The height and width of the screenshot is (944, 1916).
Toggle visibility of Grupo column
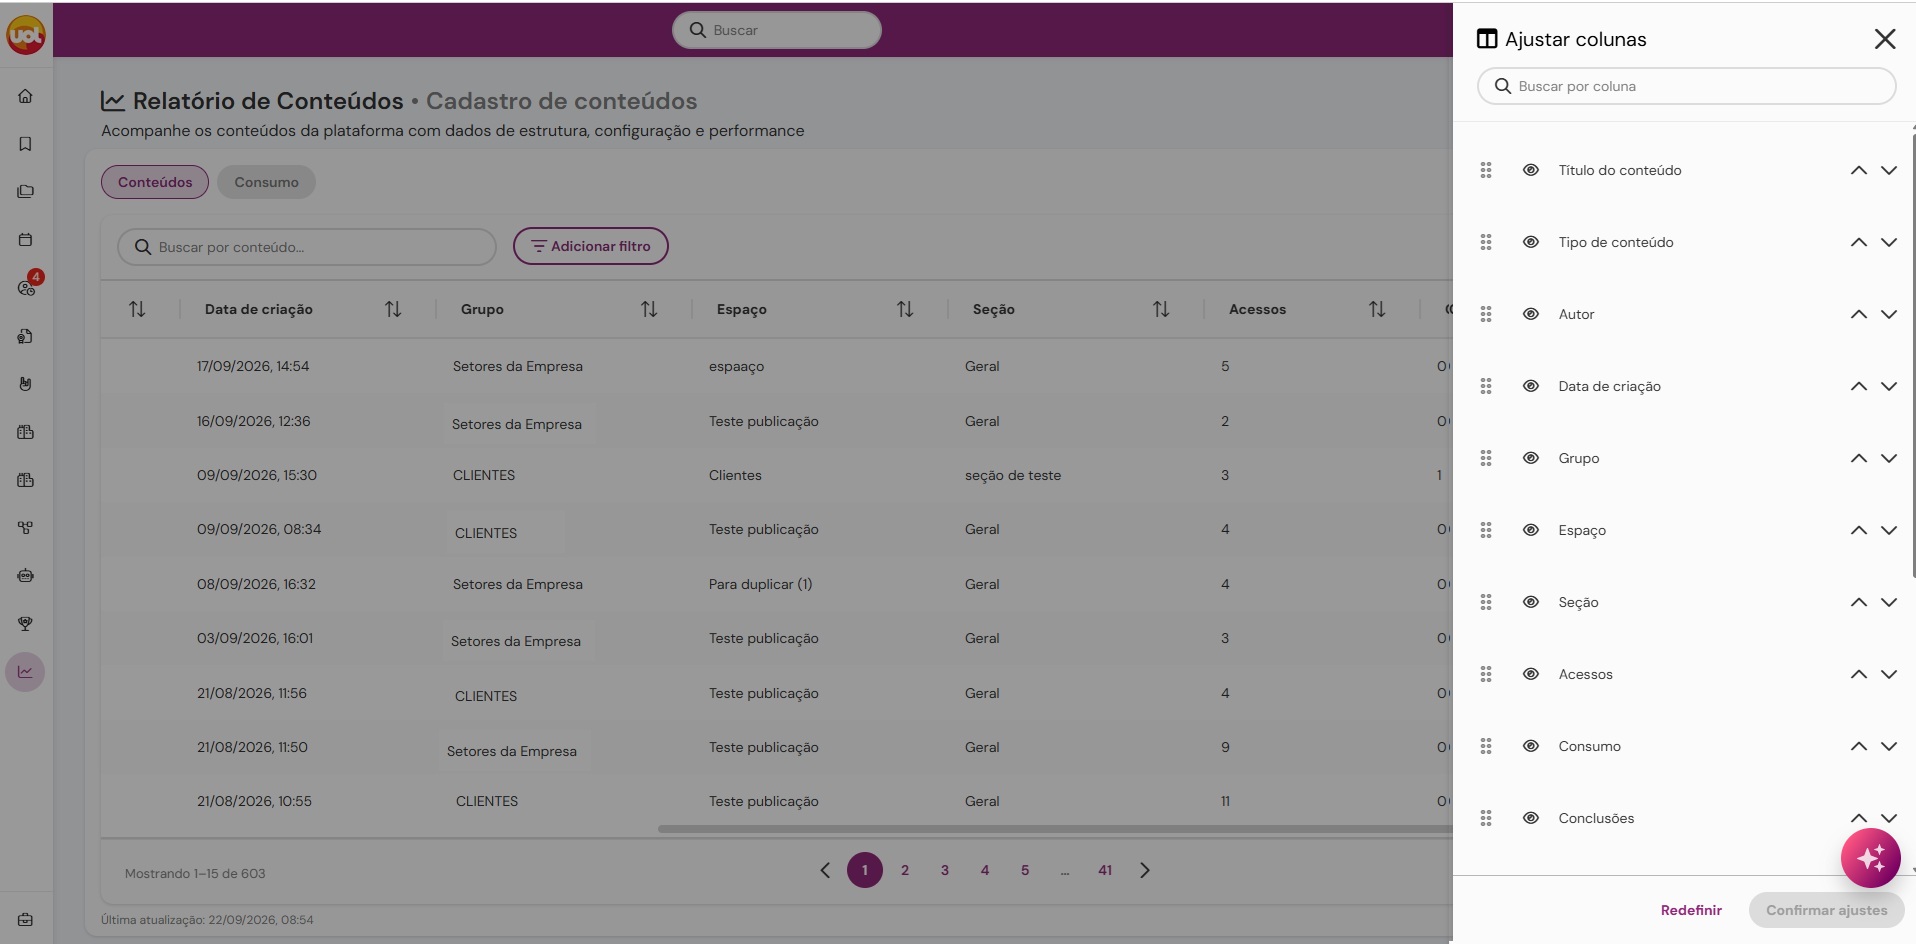(1530, 458)
